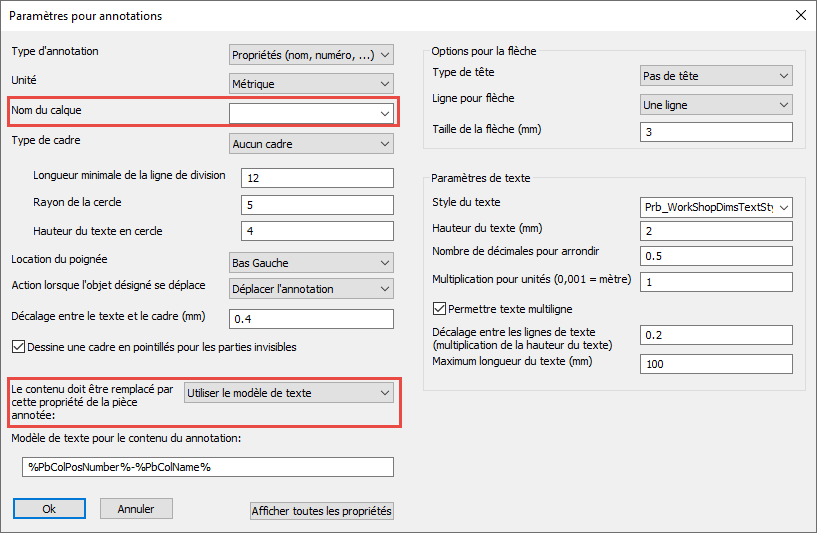Click the Taille de la flèche field

coord(715,133)
